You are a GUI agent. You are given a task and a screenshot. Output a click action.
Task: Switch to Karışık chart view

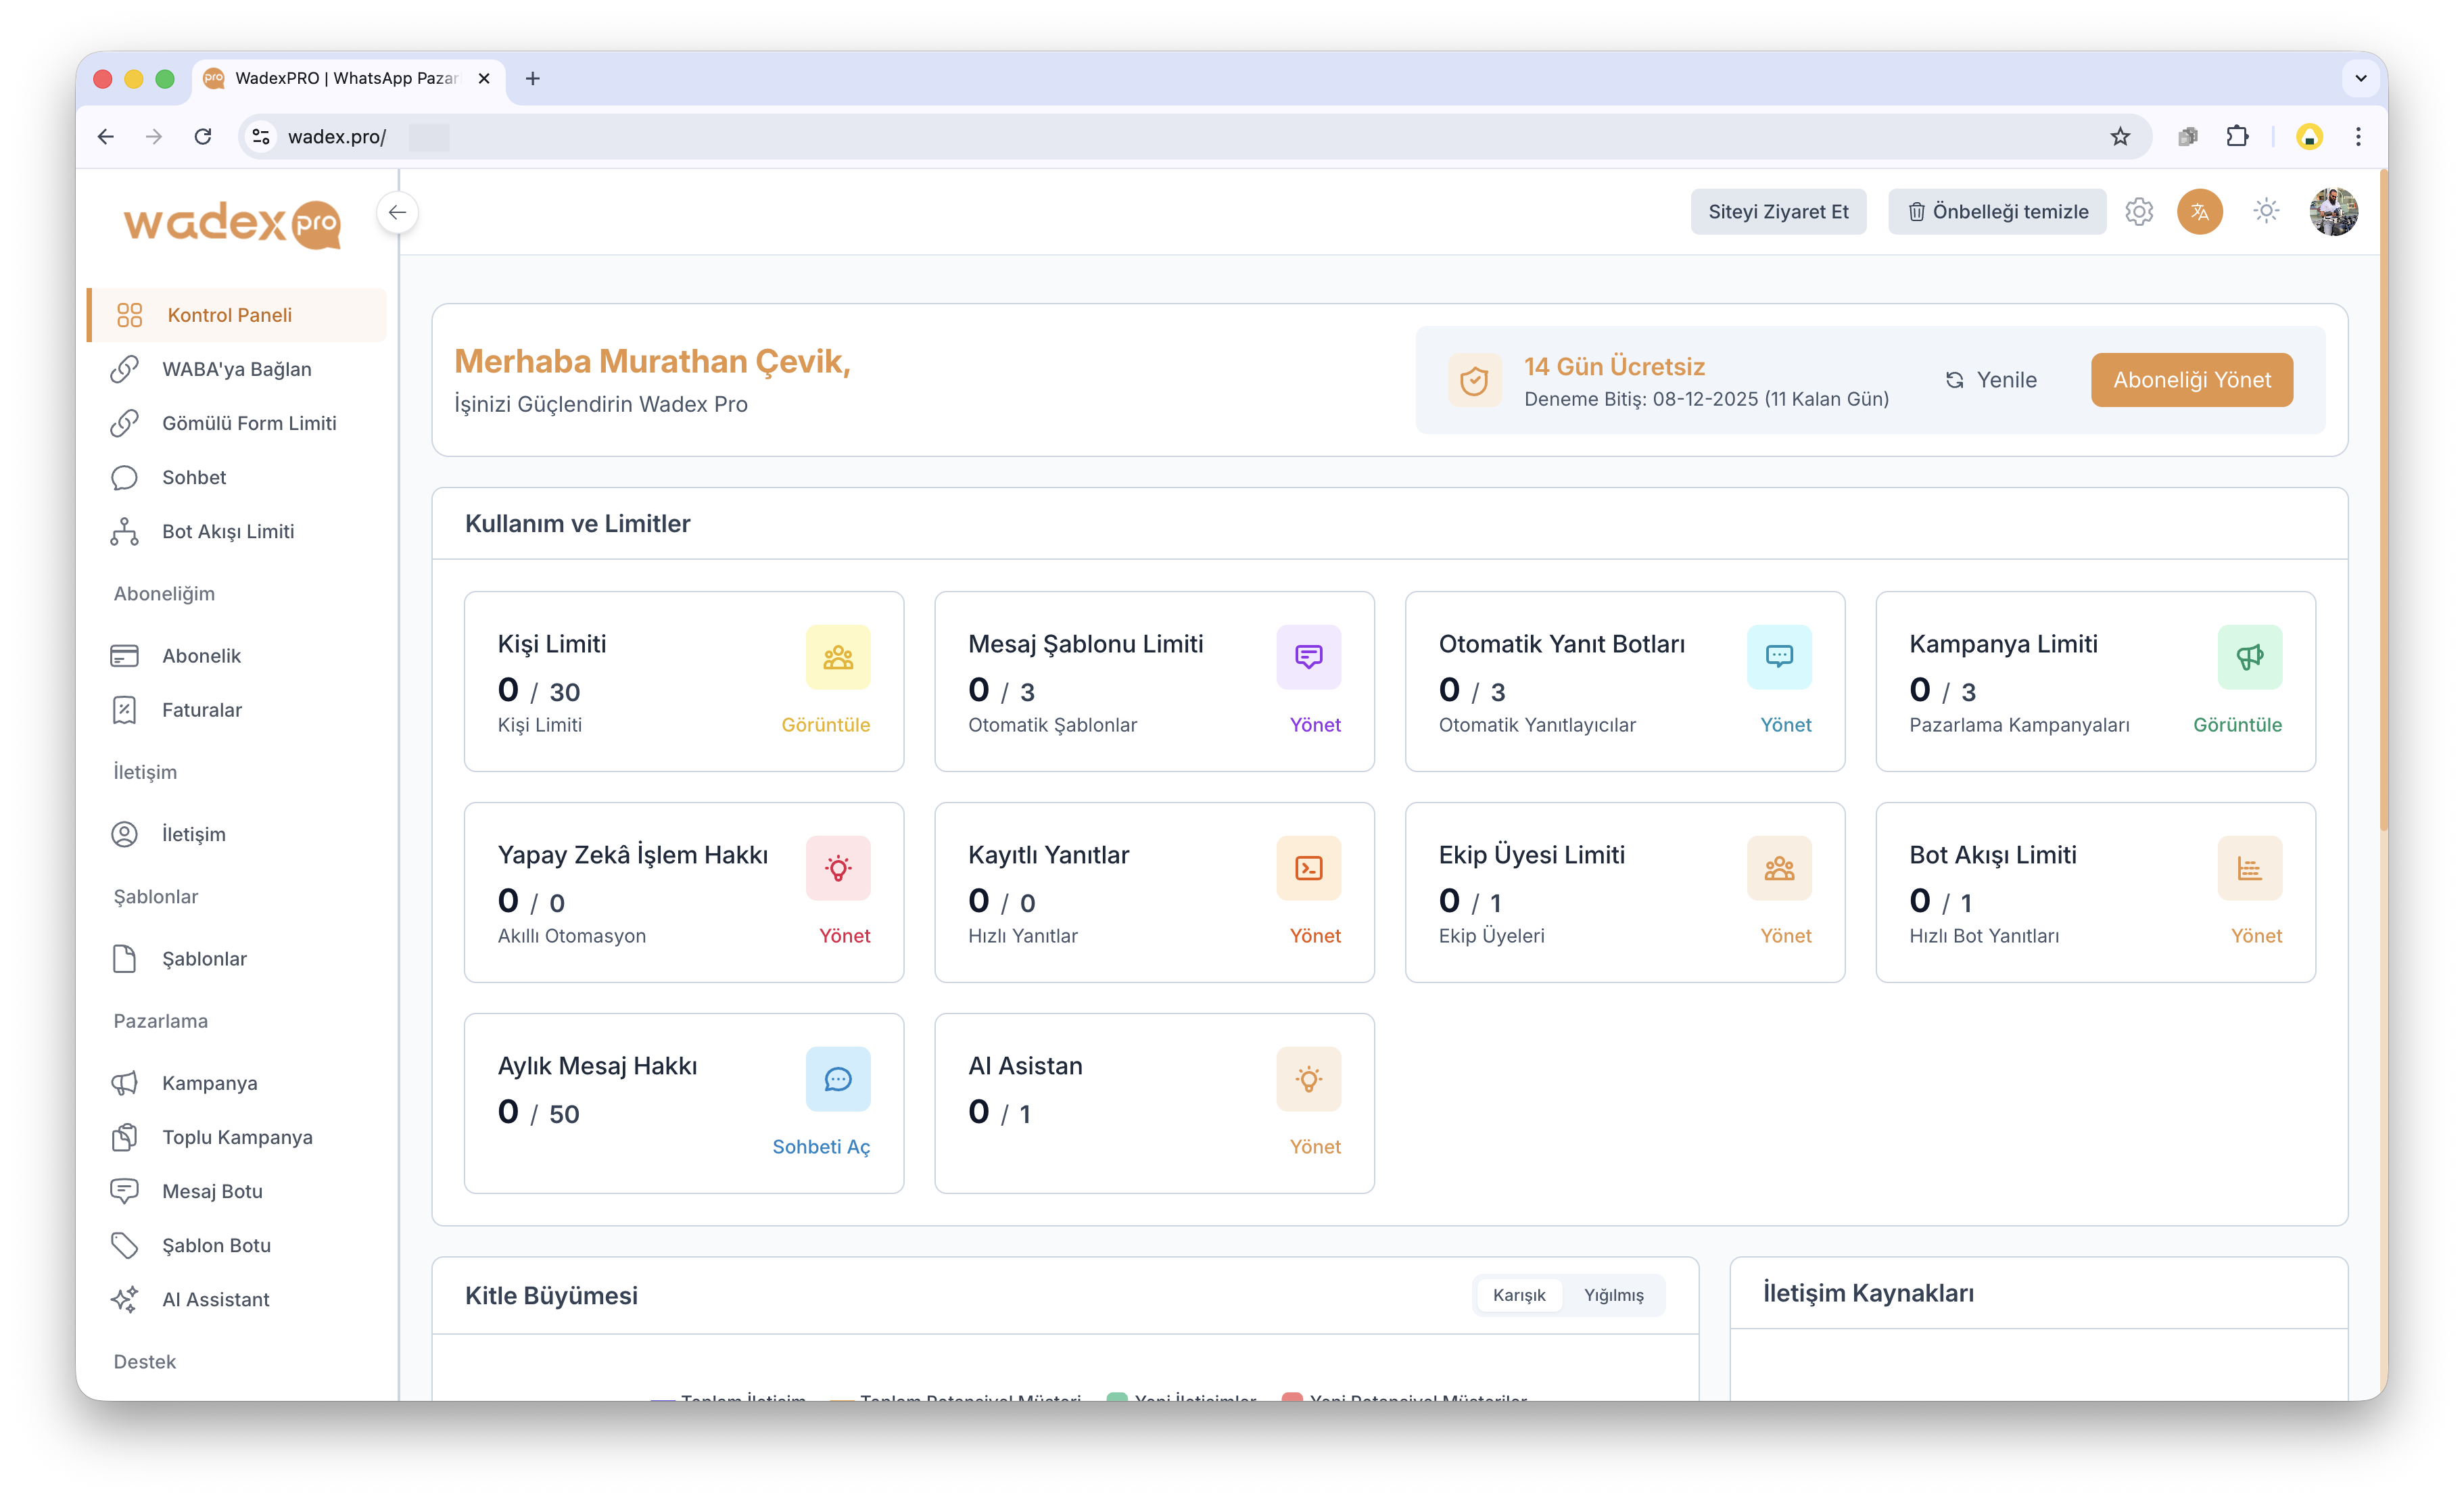[1519, 1294]
